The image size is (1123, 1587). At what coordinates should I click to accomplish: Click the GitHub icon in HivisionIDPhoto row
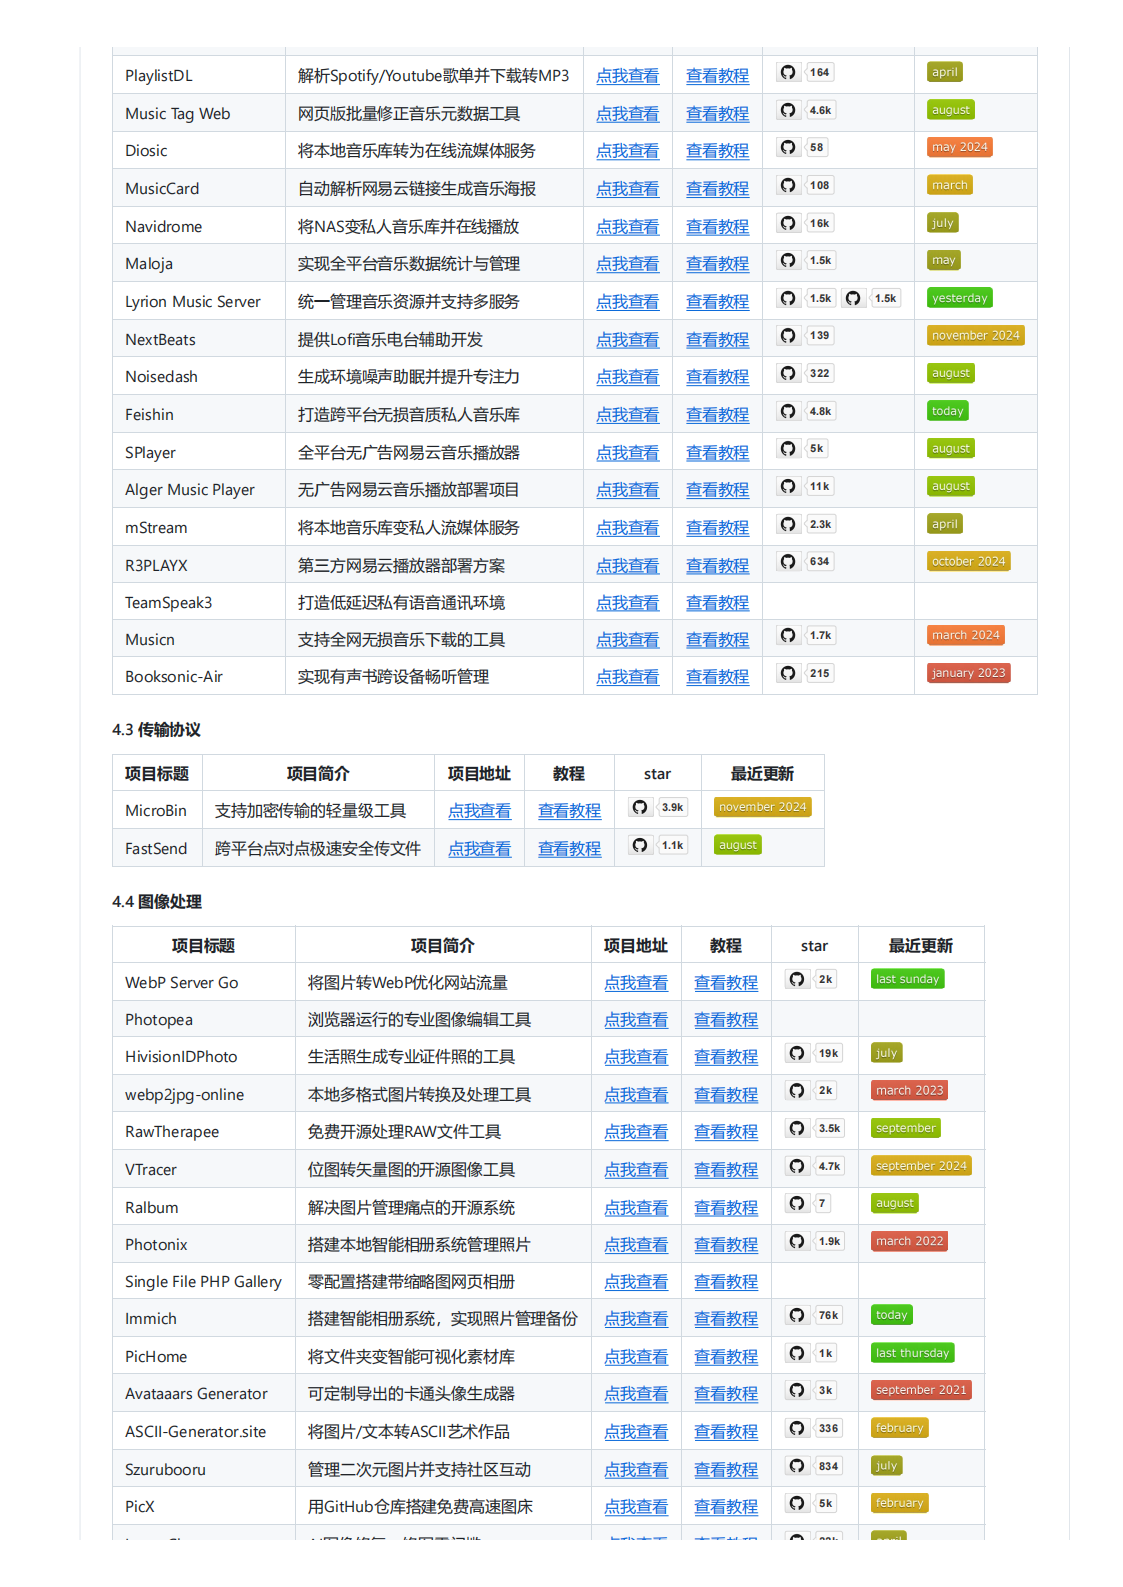[x=796, y=1053]
